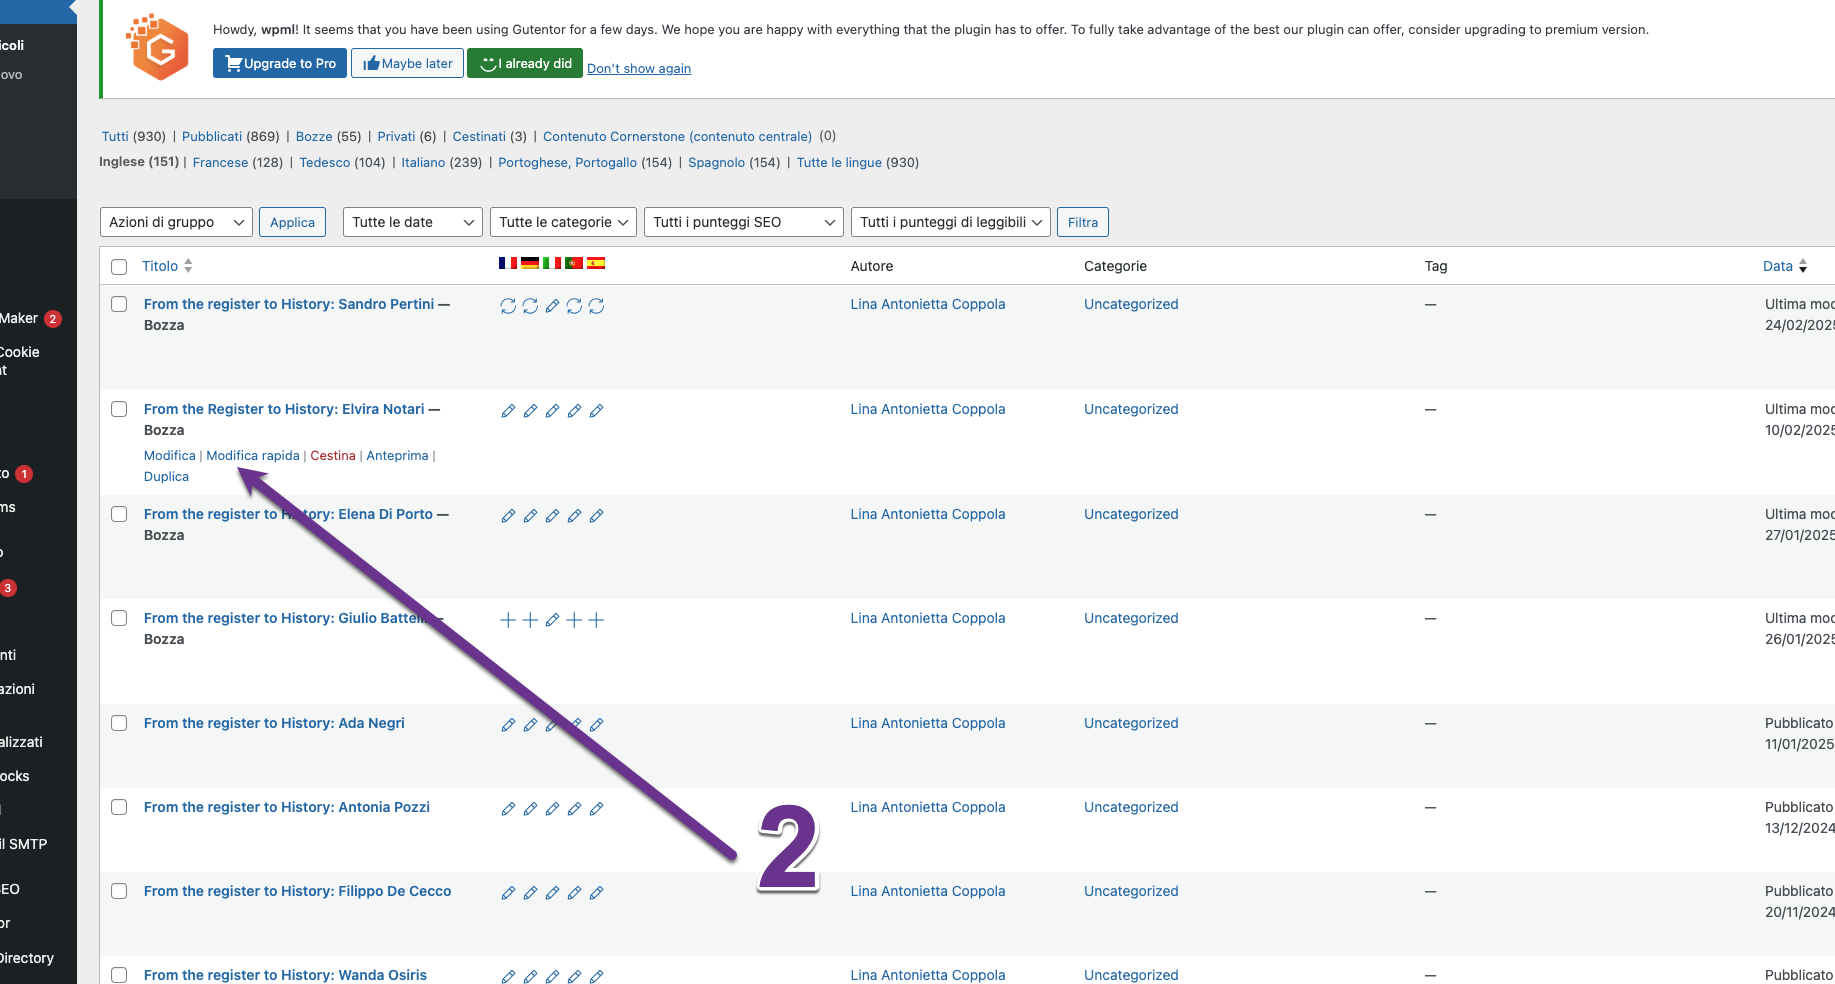The height and width of the screenshot is (984, 1835).
Task: Check the Ada Negri post checkbox
Action: (119, 723)
